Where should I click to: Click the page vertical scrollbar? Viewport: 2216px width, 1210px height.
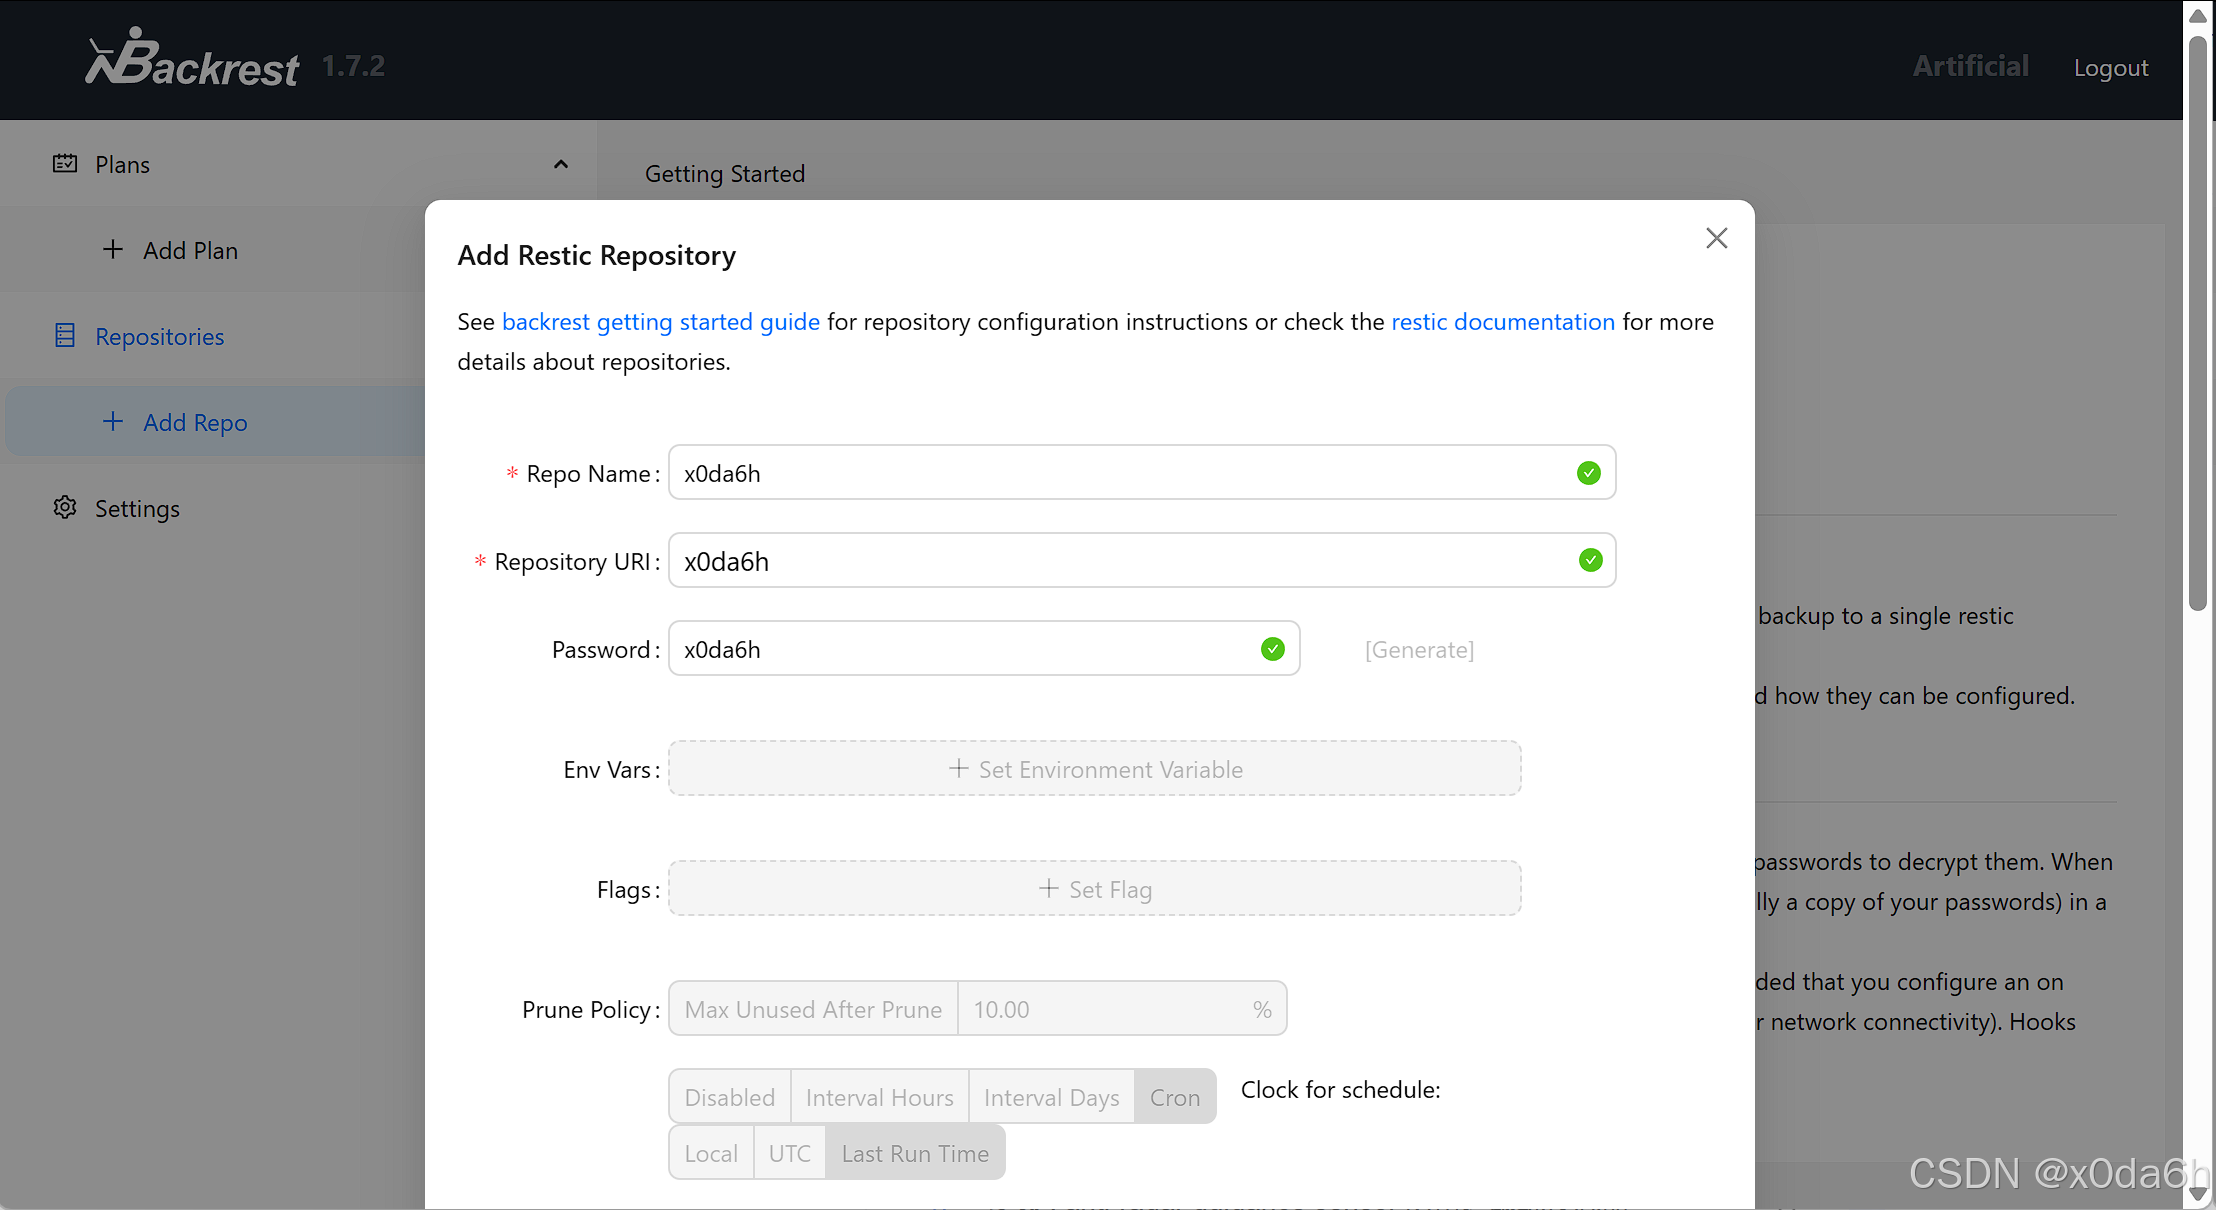2197,320
